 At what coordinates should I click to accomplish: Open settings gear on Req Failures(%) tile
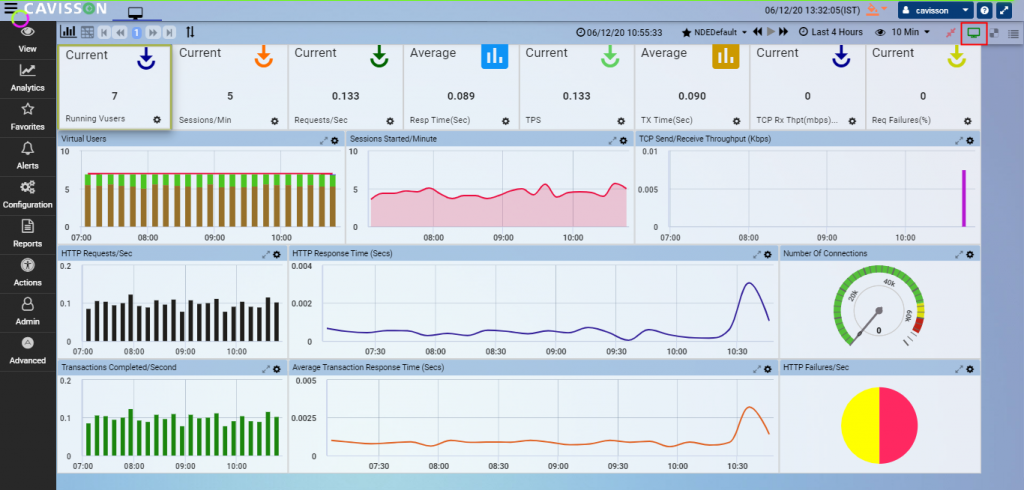[968, 121]
